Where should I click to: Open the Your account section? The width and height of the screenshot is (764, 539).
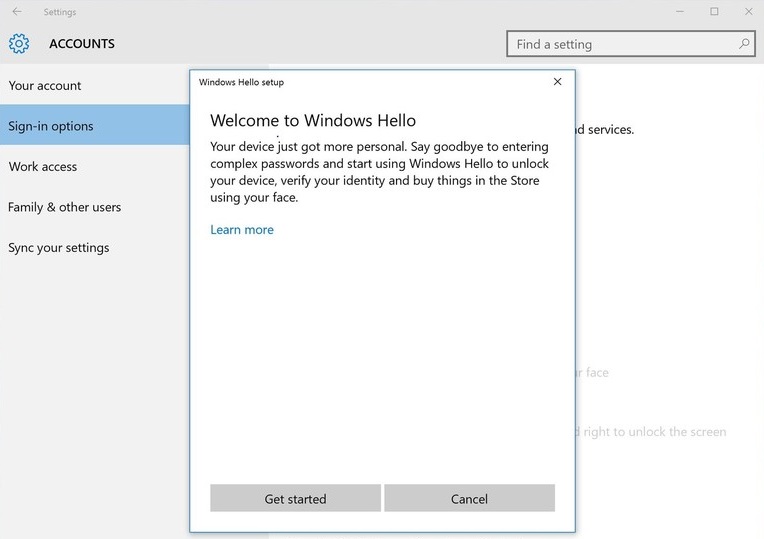coord(95,85)
